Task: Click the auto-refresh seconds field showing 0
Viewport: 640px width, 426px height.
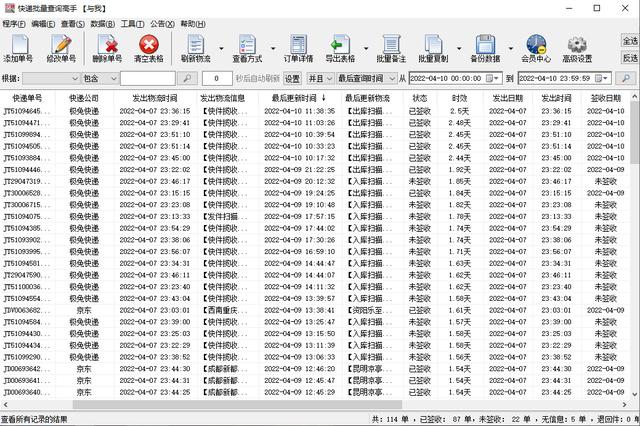Action: (x=217, y=78)
